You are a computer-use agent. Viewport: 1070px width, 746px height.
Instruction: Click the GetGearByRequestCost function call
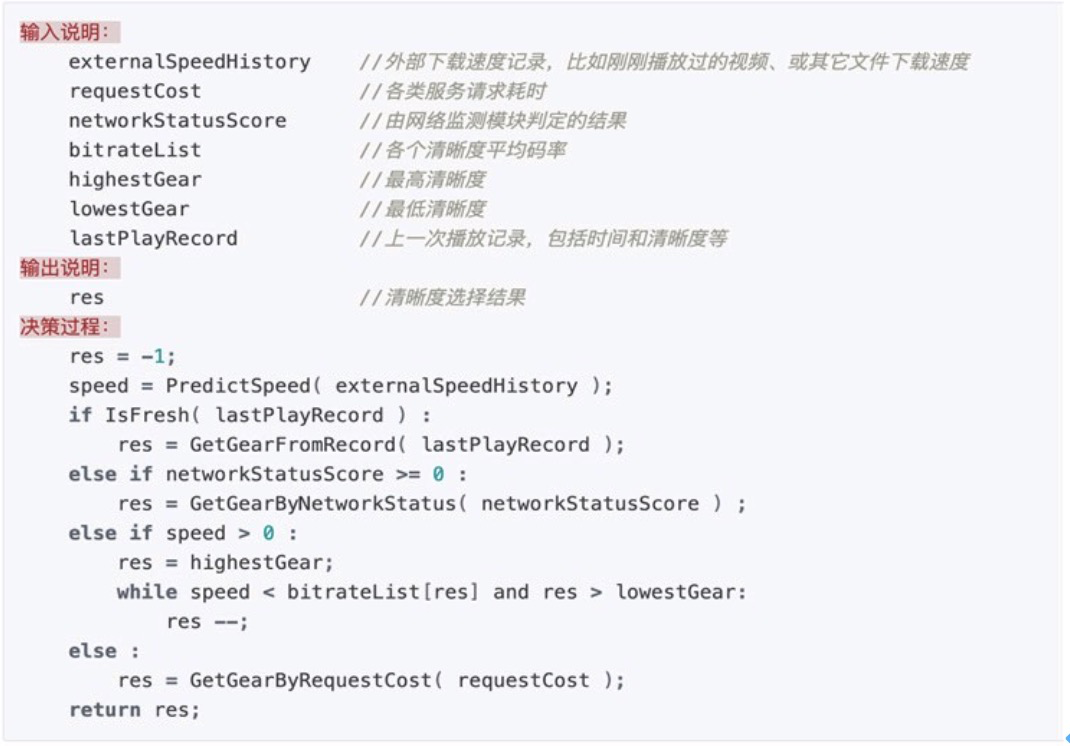point(310,681)
